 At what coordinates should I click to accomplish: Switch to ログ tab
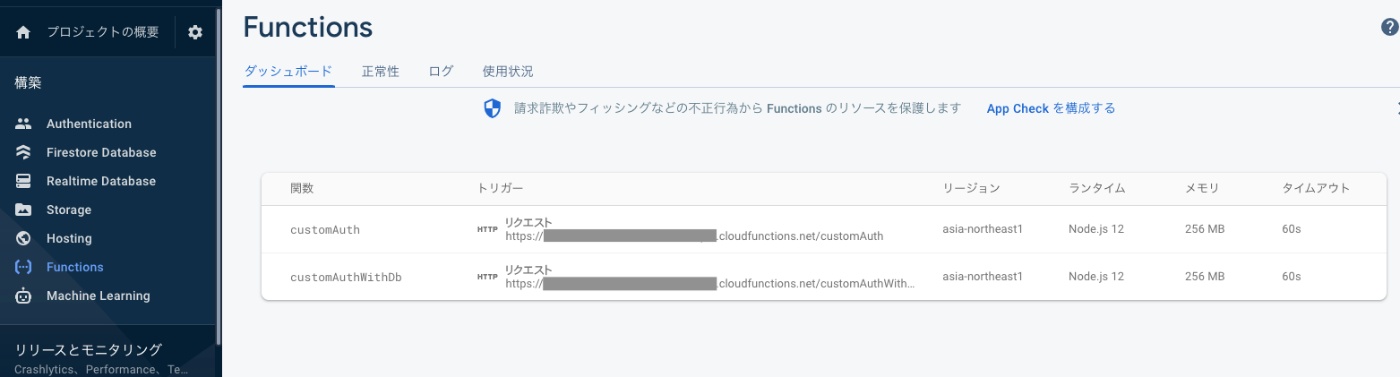[441, 72]
